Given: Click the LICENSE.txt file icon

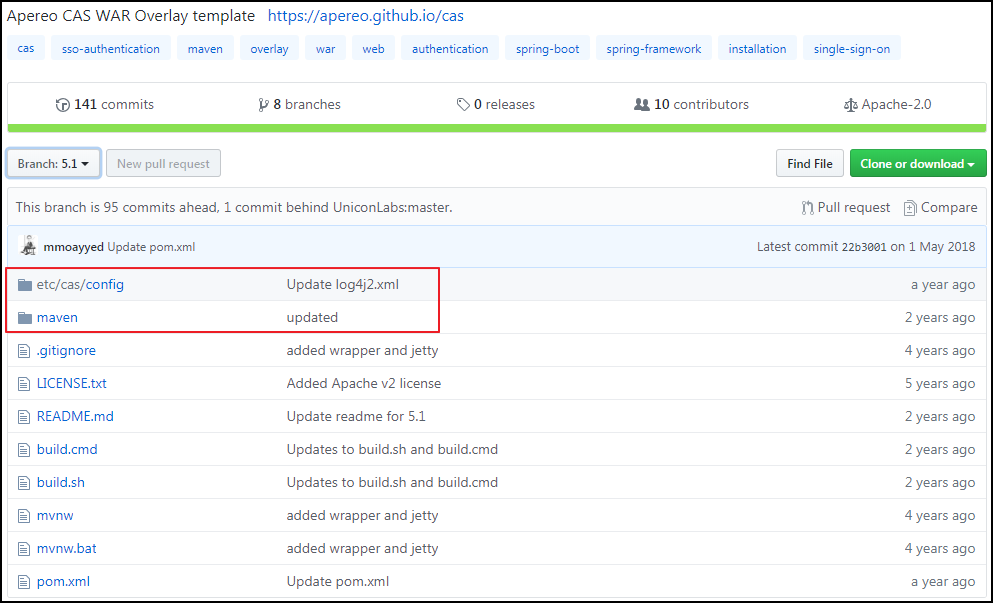Looking at the screenshot, I should tap(24, 384).
